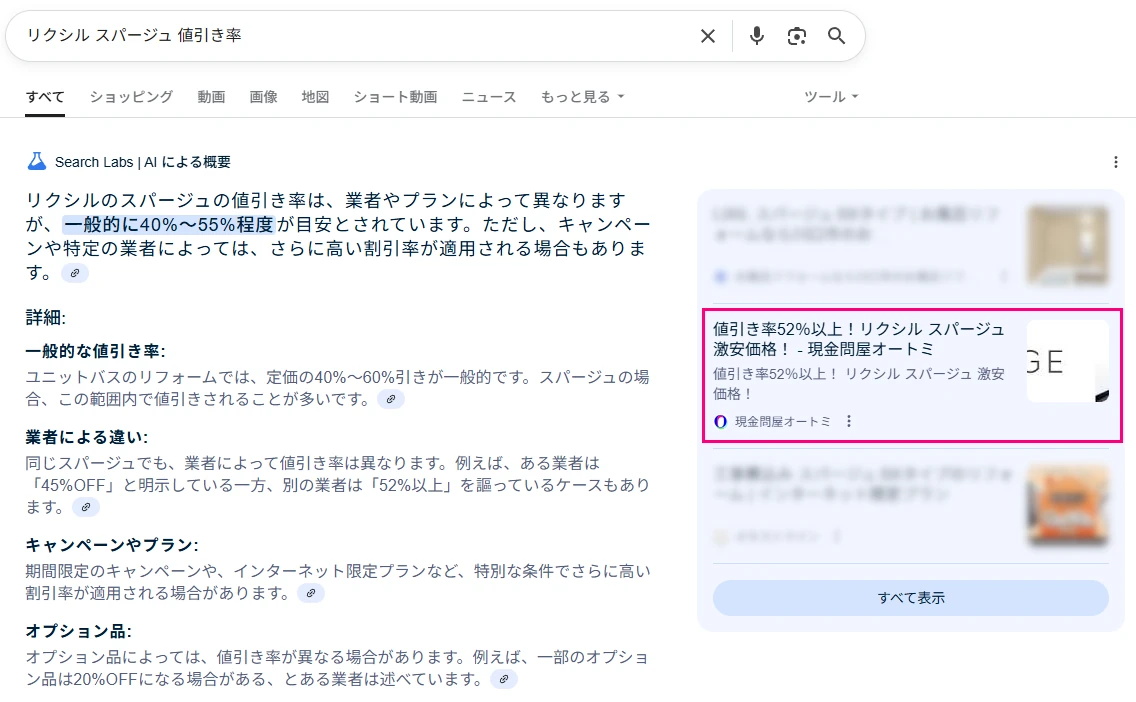Open source link icon after 一般的な値引き率 paragraph
1136x702 pixels.
390,399
